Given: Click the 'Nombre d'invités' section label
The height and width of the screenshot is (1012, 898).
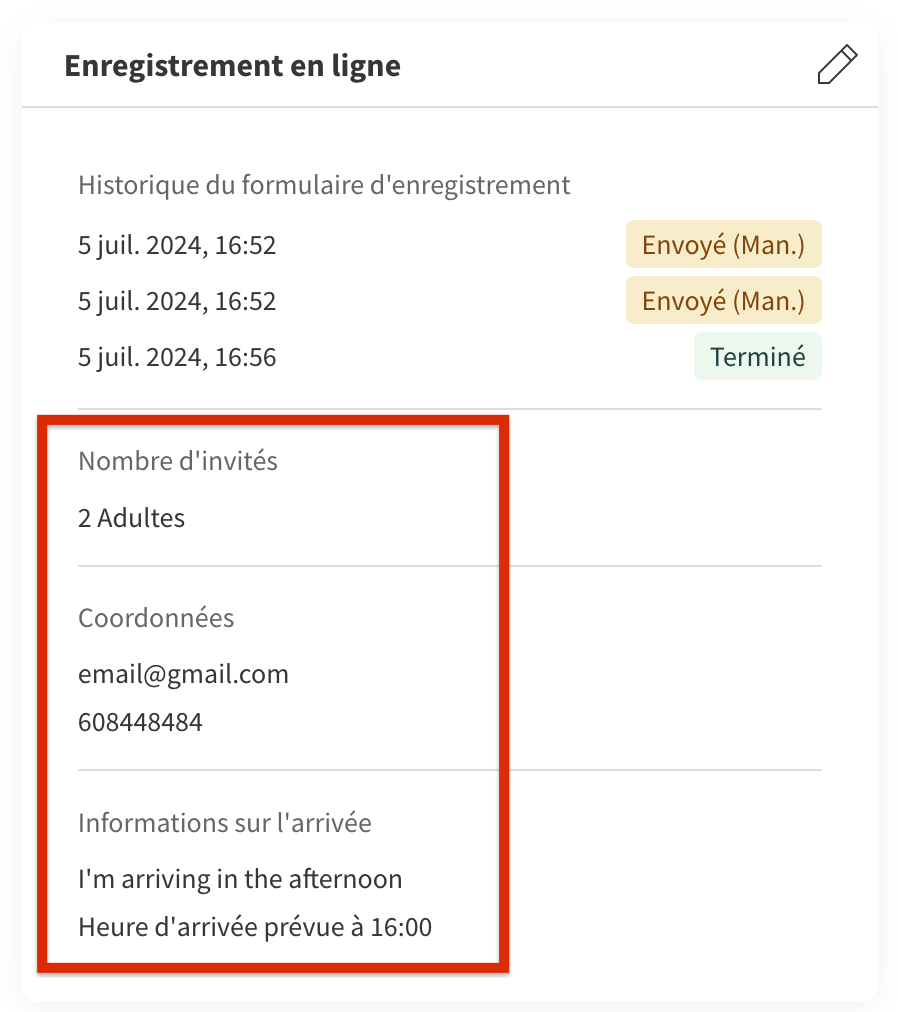Looking at the screenshot, I should point(178,461).
